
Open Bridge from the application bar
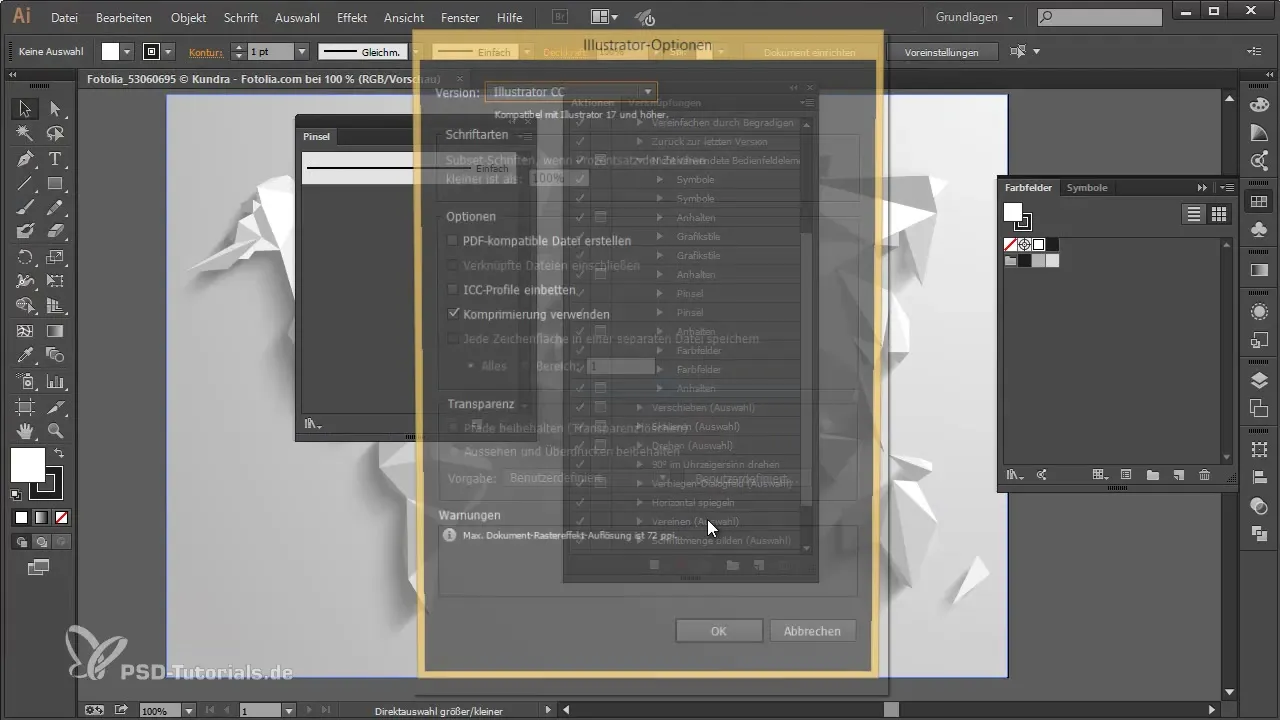[562, 17]
